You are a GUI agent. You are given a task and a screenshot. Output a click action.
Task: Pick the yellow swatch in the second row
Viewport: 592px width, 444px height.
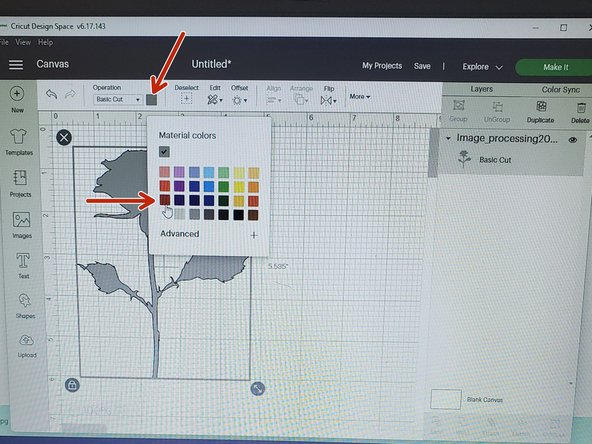coord(239,187)
